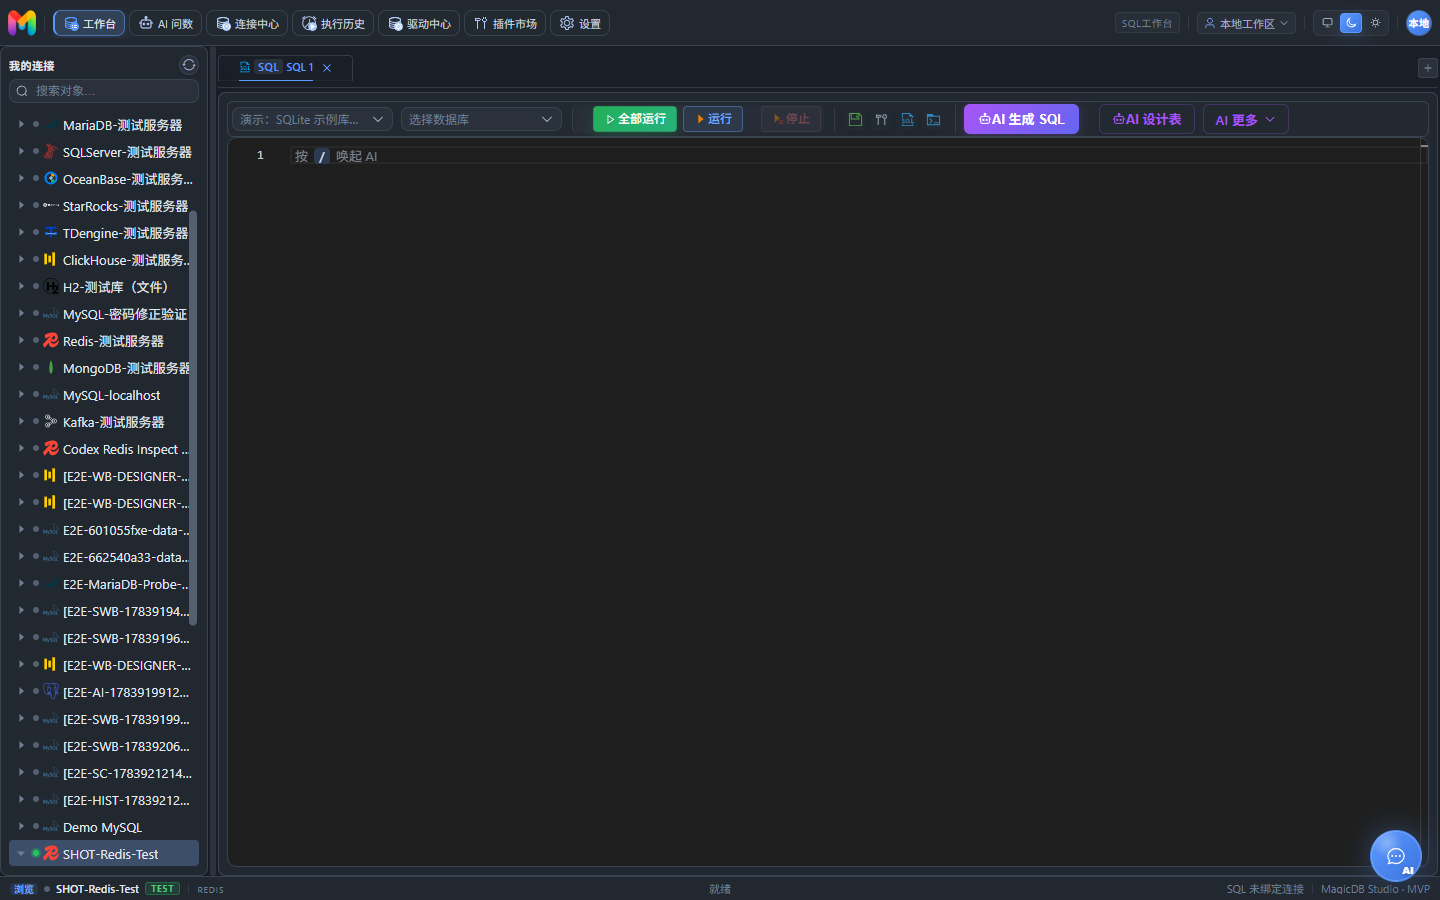Click the Redis icon of Redis-测试服务器
Image resolution: width=1440 pixels, height=900 pixels.
pos(51,340)
